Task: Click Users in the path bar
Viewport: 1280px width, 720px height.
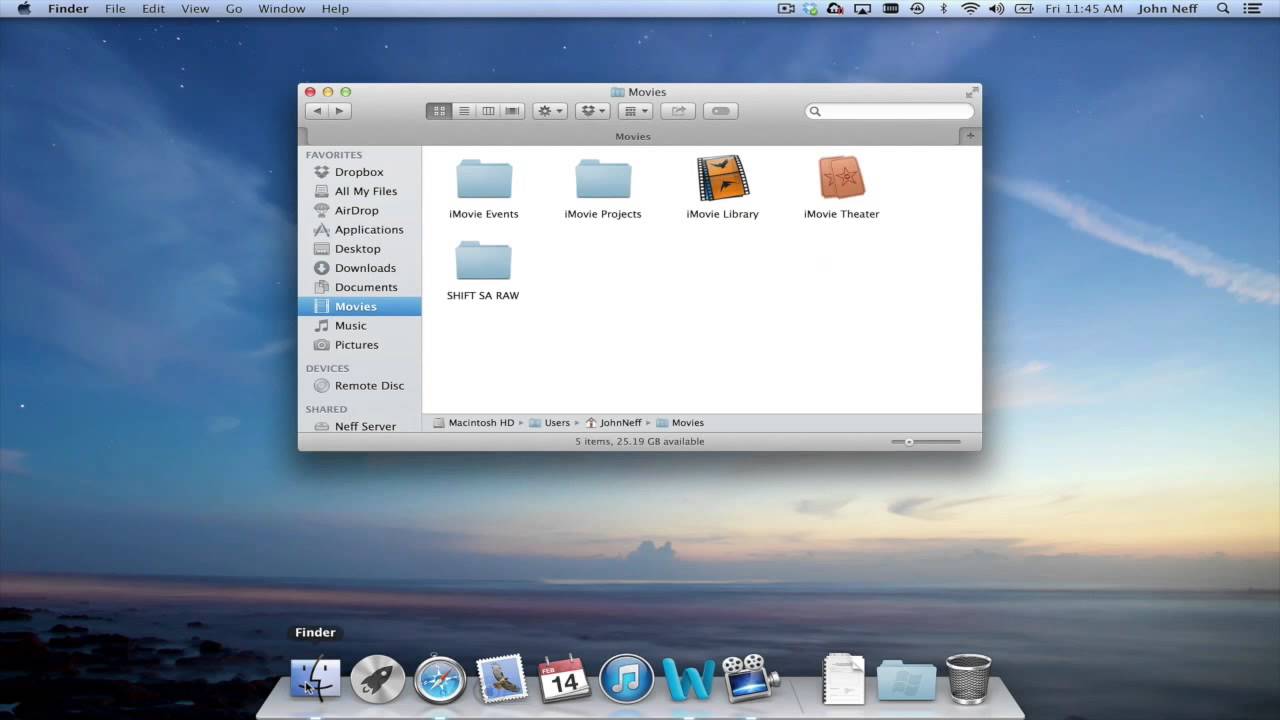Action: click(549, 423)
